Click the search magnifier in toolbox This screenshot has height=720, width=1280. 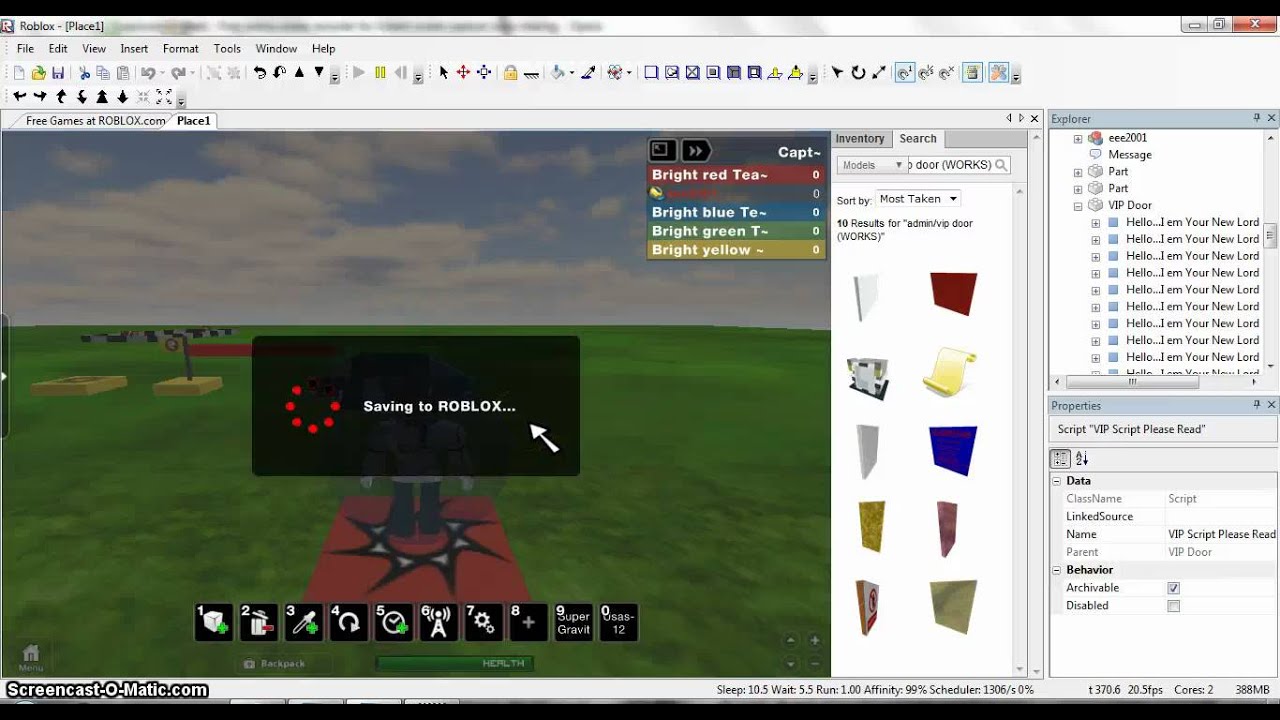(x=1001, y=165)
